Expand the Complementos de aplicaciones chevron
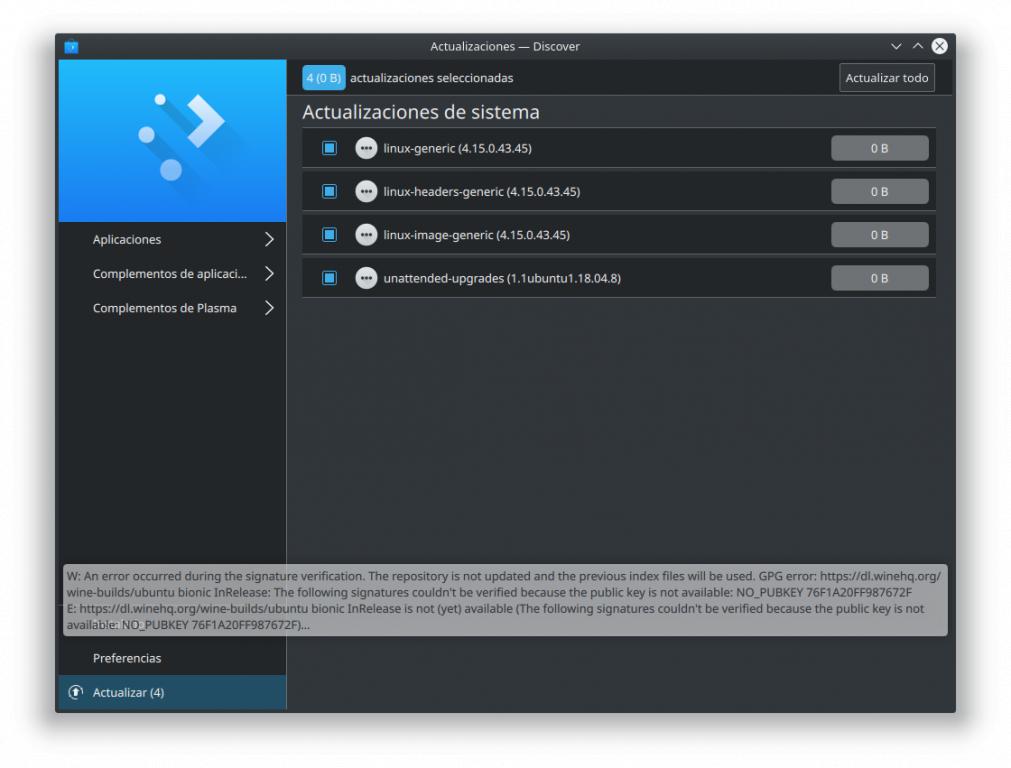 click(x=269, y=274)
